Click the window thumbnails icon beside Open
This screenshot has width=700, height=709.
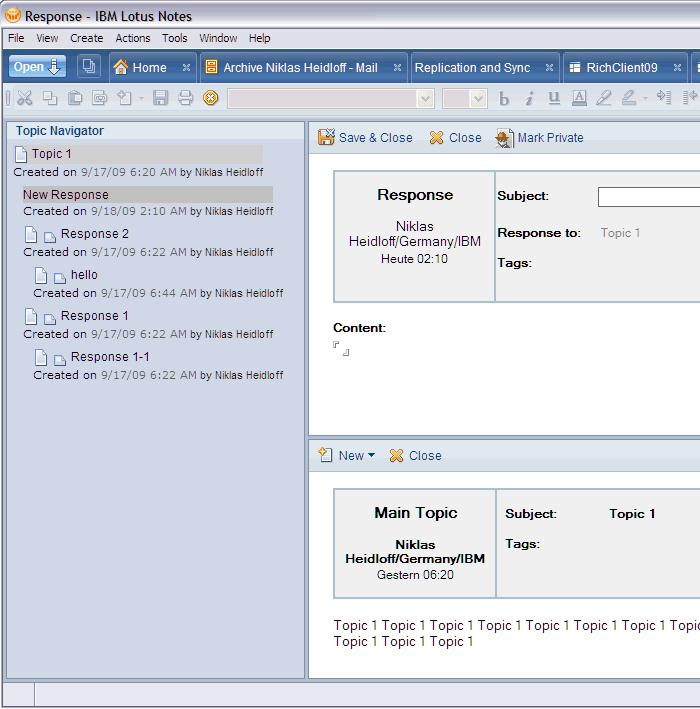click(89, 67)
